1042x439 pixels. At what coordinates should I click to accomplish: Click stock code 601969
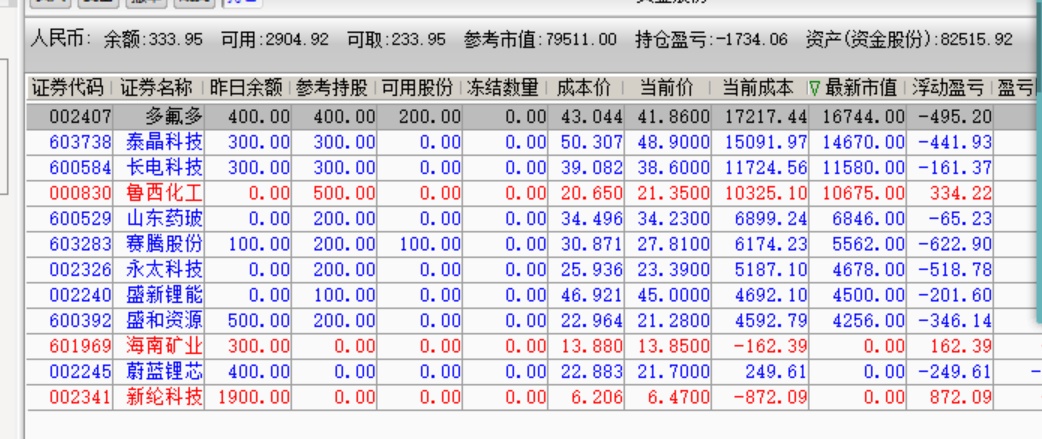(80, 346)
